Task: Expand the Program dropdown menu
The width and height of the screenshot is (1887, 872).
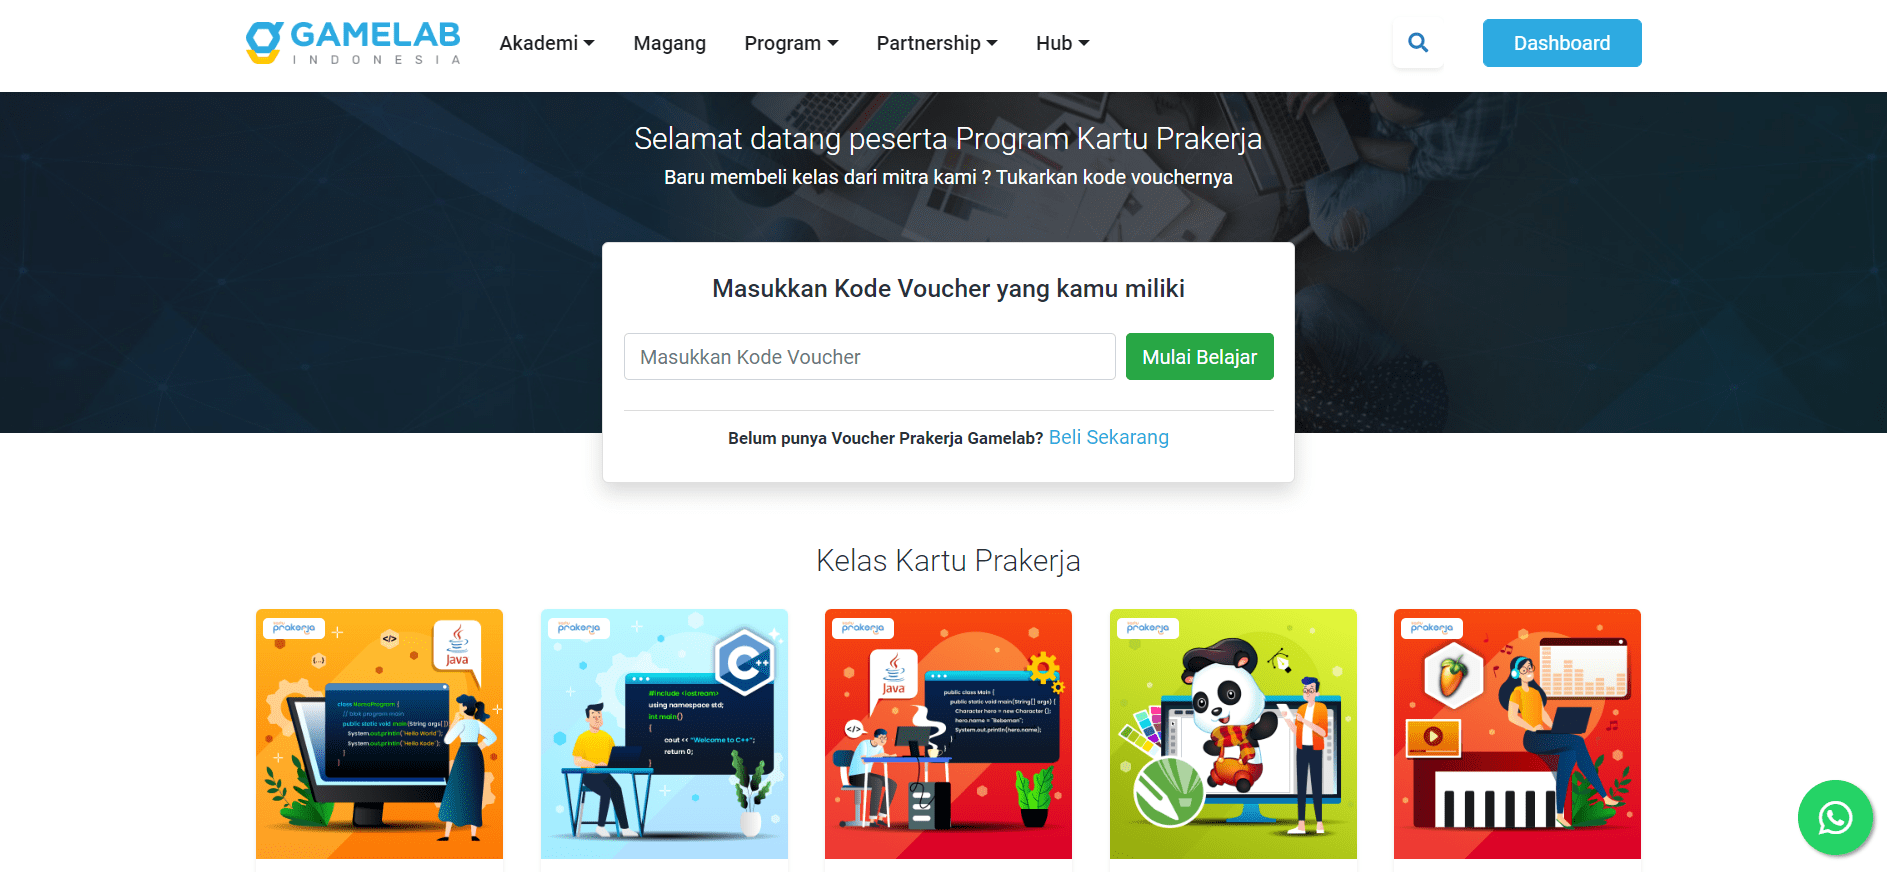Action: [791, 43]
